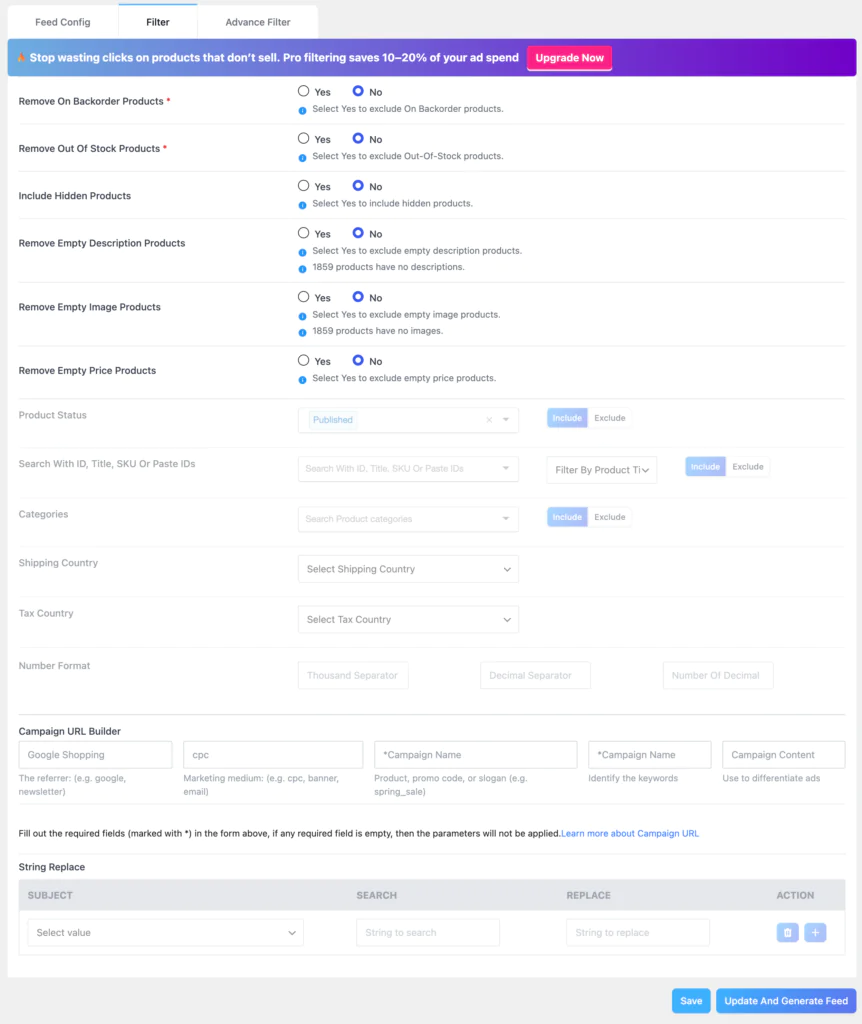Screen dimensions: 862x1024
Task: Click info icon beside 'Select Yes to exclude empty price products'
Action: (x=302, y=379)
